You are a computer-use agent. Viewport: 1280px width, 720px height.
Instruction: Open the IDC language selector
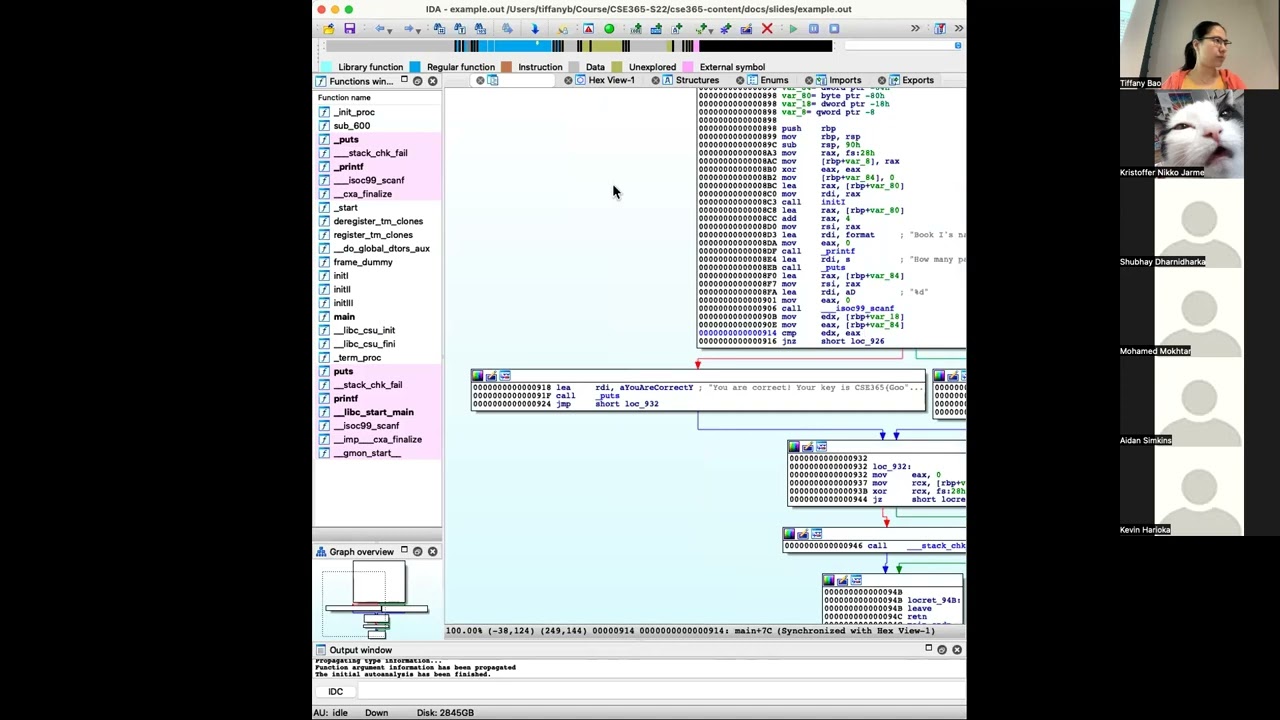(335, 692)
